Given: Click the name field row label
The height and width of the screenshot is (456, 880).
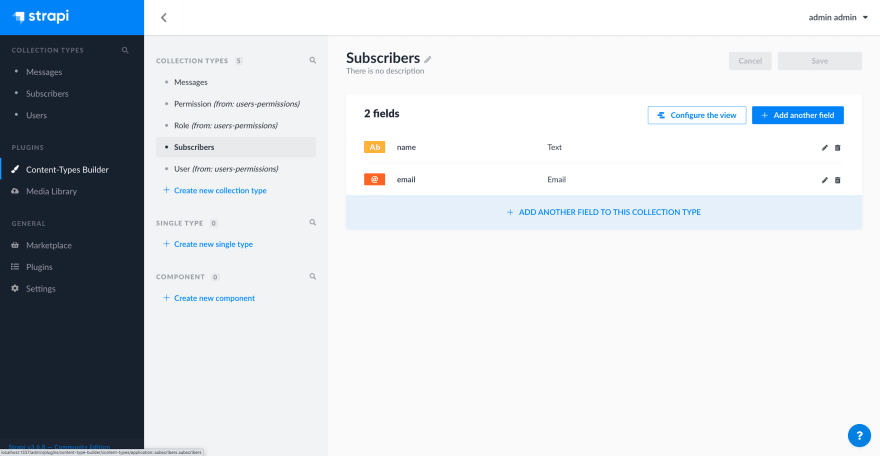Looking at the screenshot, I should 406,147.
